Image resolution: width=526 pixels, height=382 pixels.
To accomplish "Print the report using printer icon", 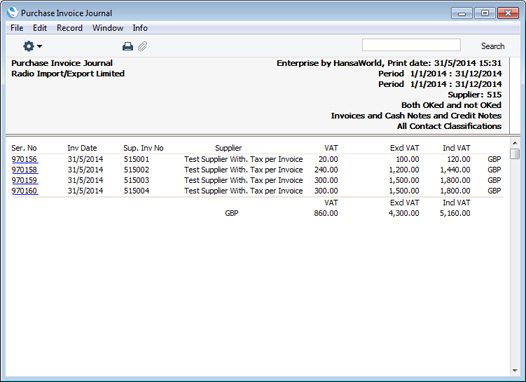I will tap(127, 46).
